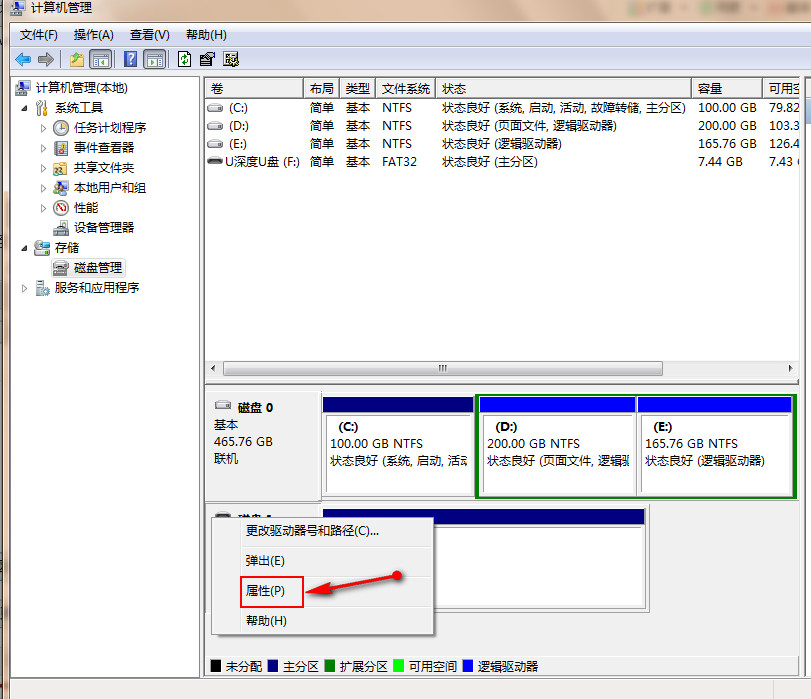The image size is (811, 699).
Task: Open the 操作(A) menu
Action: tap(93, 35)
